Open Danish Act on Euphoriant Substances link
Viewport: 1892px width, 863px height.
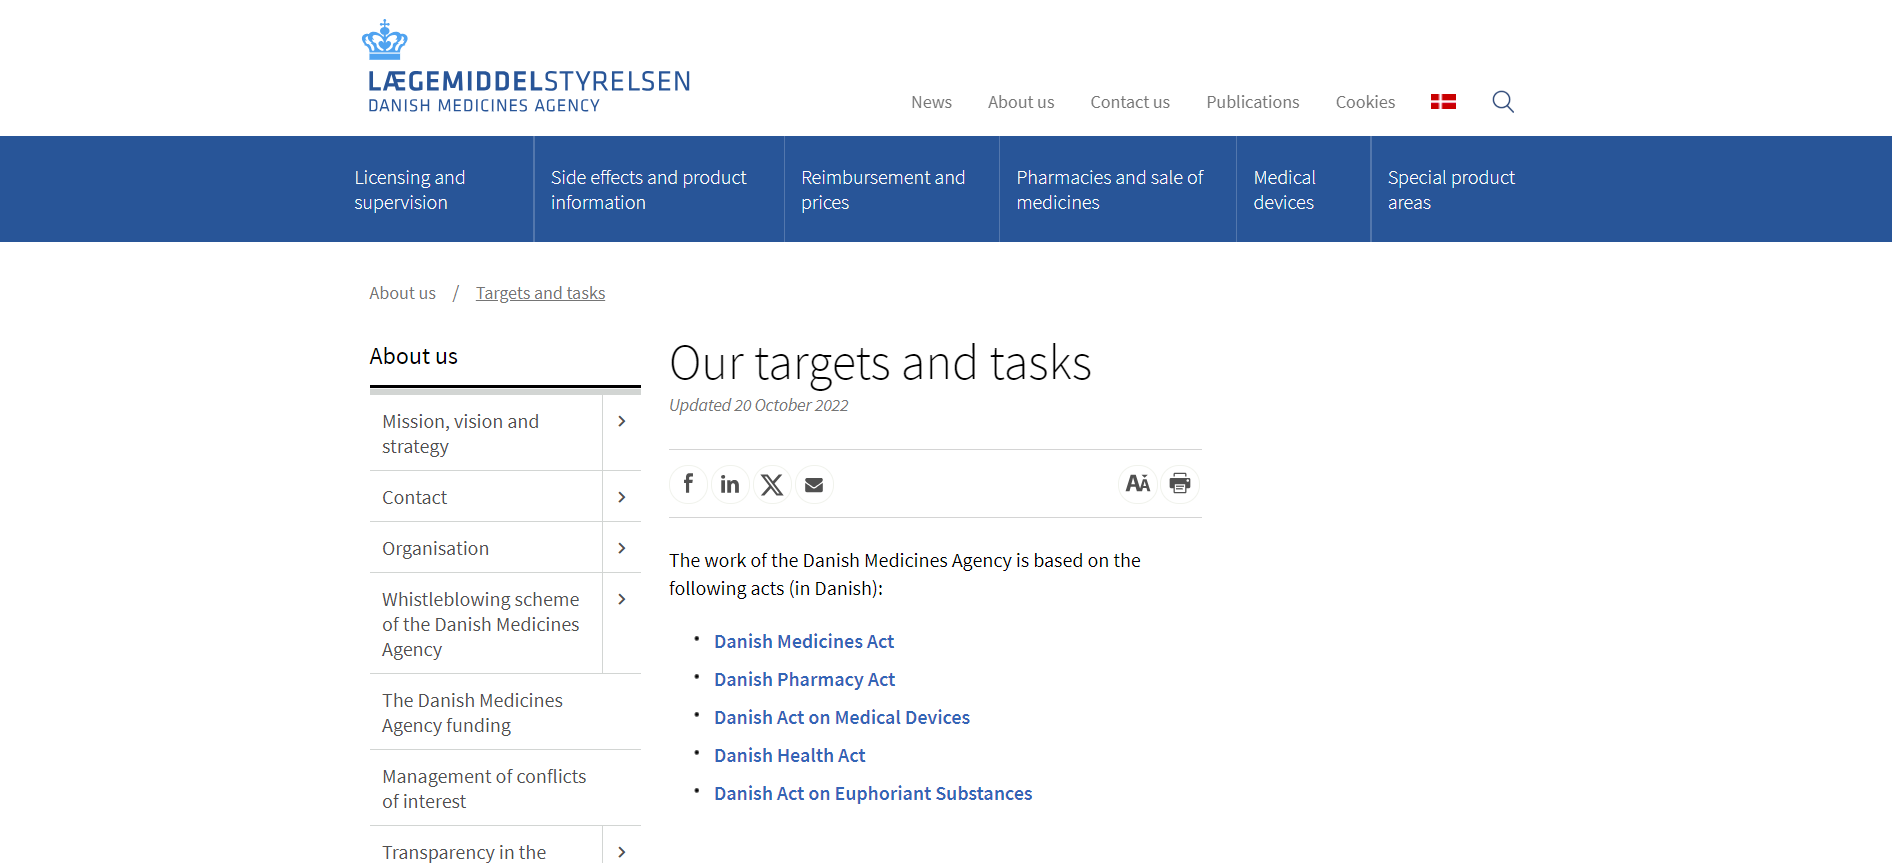click(873, 794)
